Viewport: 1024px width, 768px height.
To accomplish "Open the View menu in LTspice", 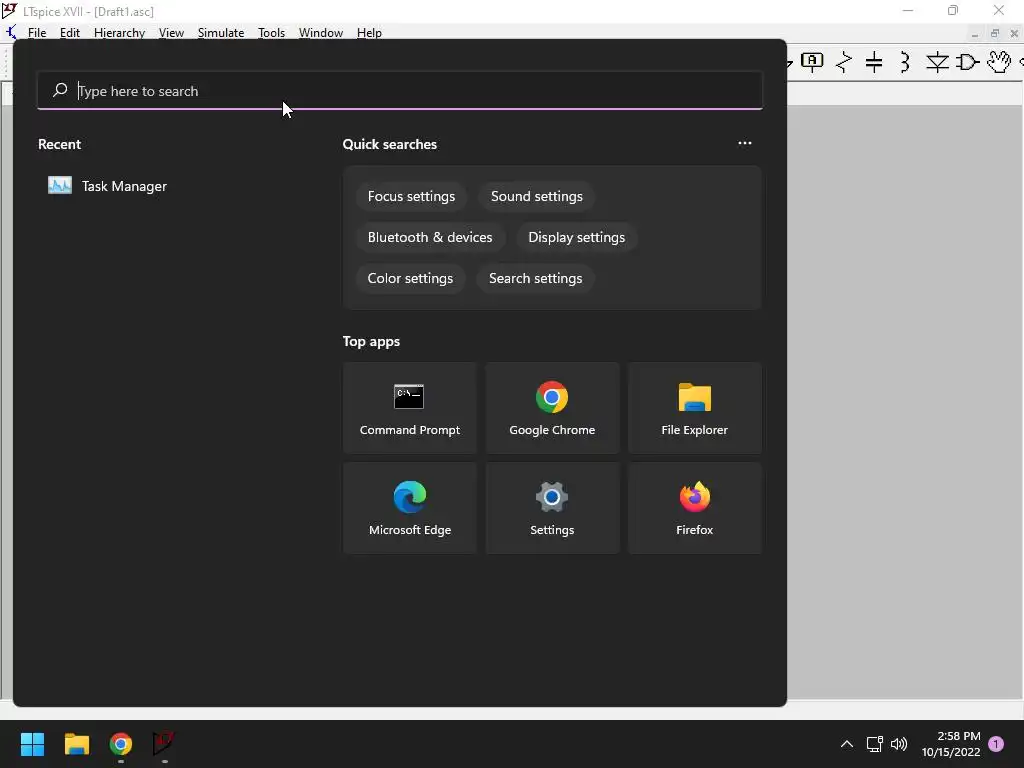I will coord(171,33).
